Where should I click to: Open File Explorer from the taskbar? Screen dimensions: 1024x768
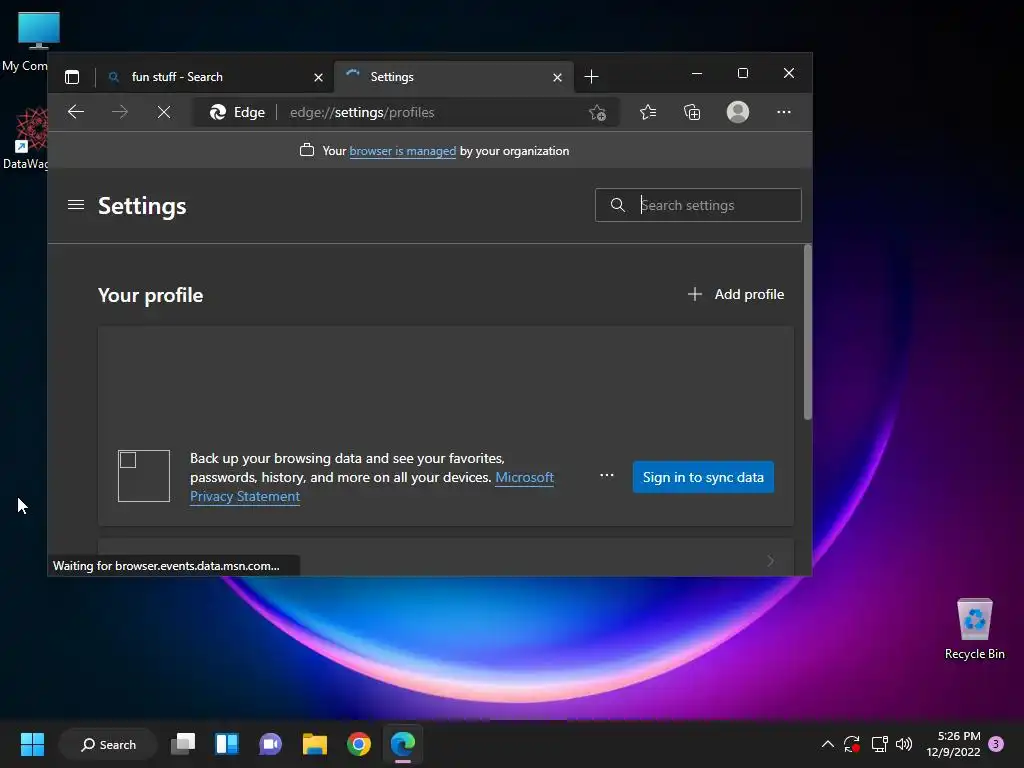pyautogui.click(x=315, y=744)
